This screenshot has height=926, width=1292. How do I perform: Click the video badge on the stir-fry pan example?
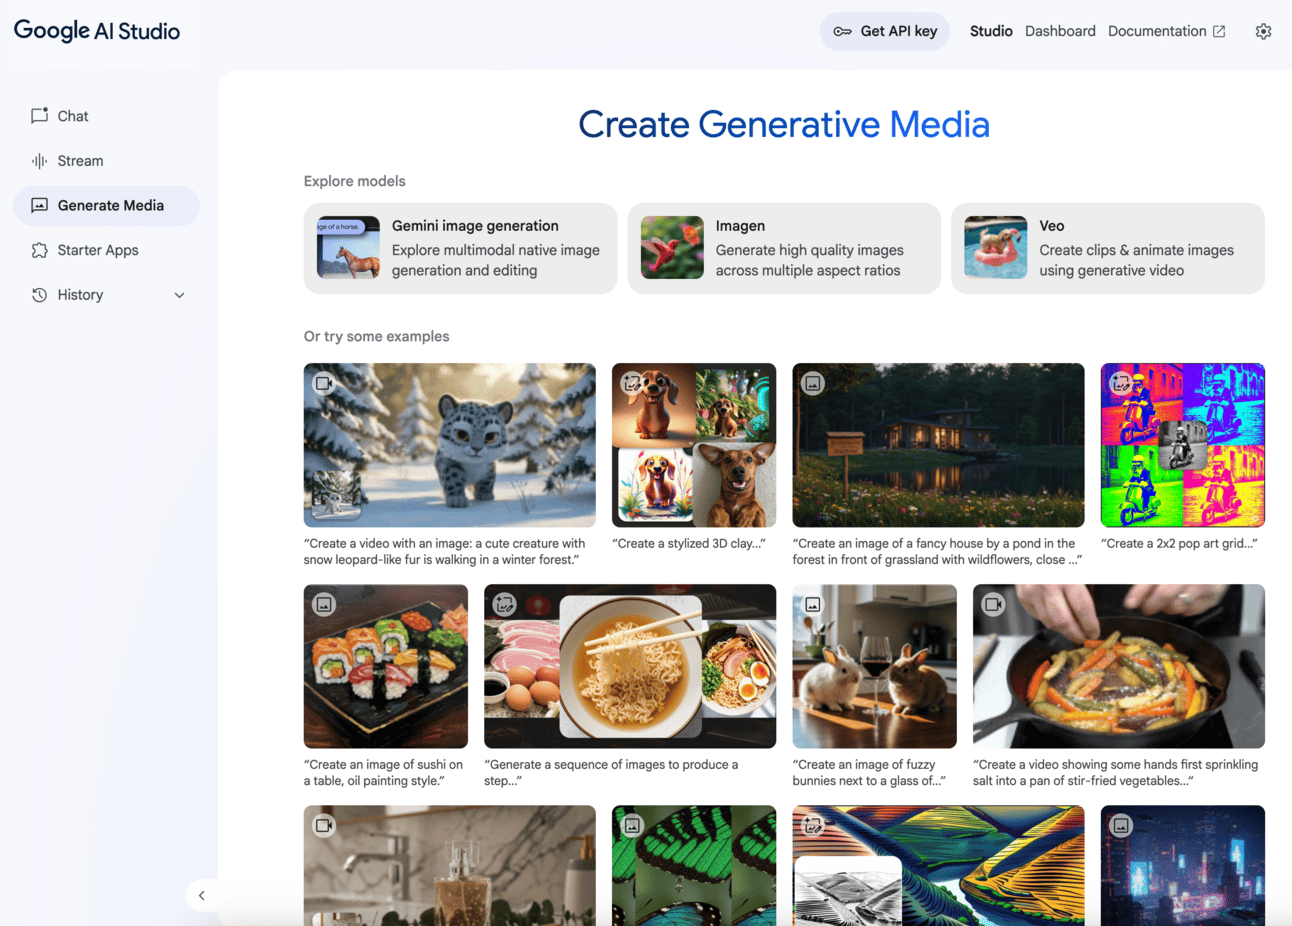pyautogui.click(x=993, y=604)
